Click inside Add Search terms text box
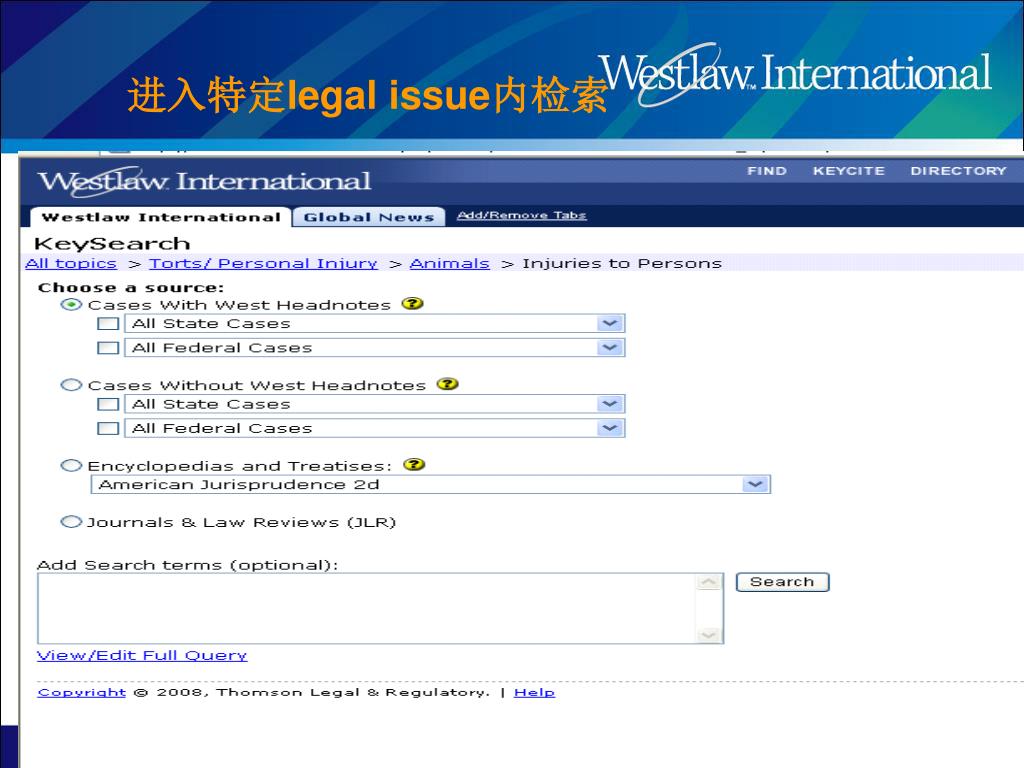This screenshot has height=768, width=1024. pyautogui.click(x=367, y=609)
